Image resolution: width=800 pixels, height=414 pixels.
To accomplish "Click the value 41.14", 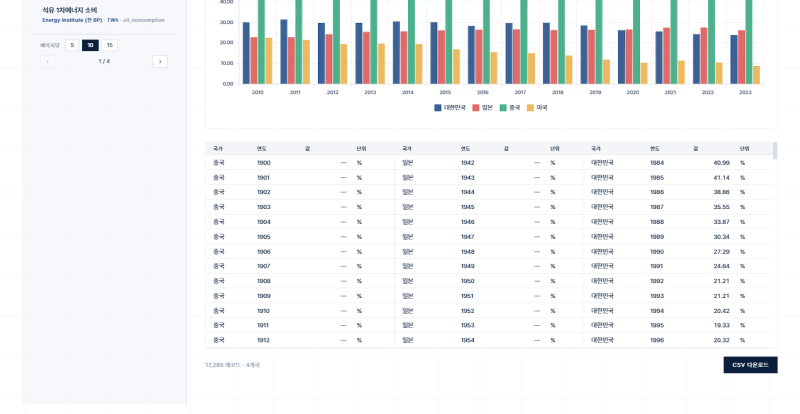I will click(721, 178).
